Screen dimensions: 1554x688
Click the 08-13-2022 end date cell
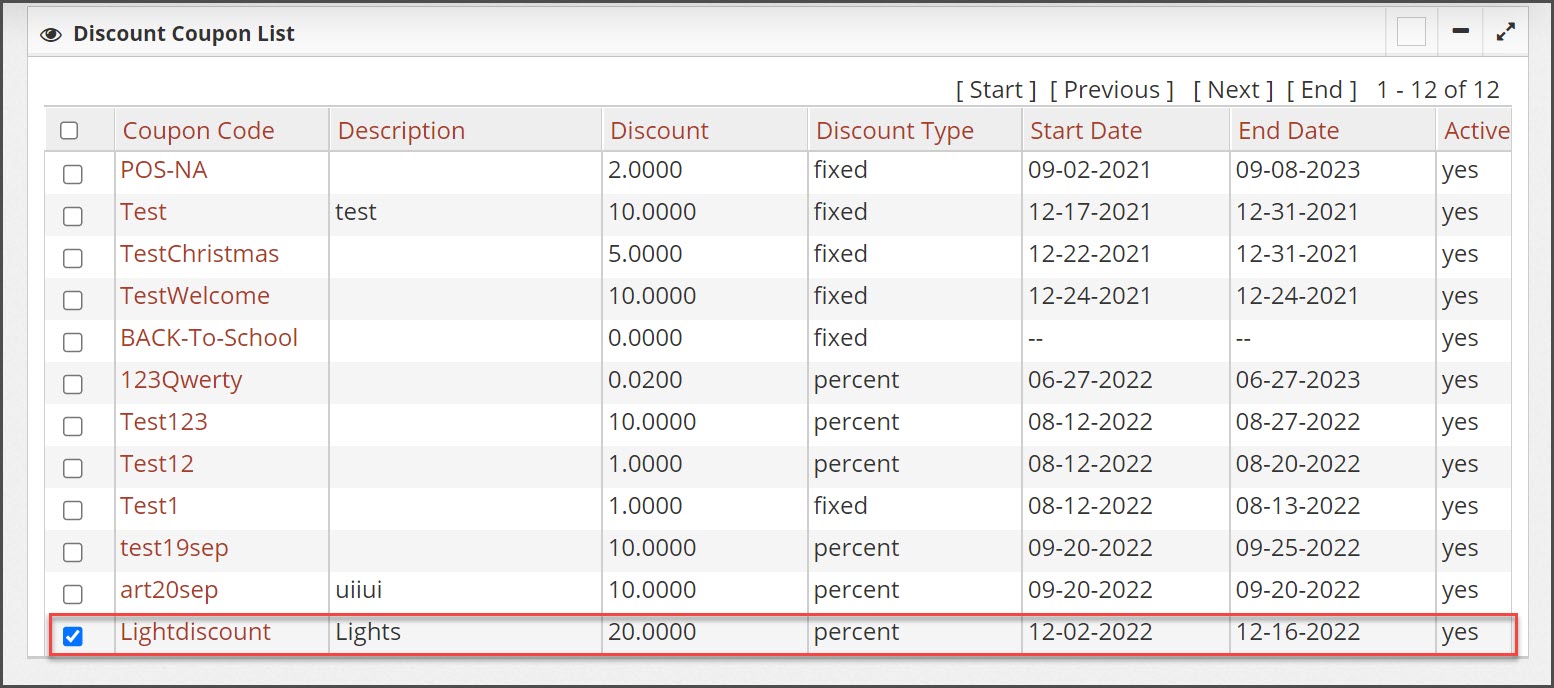coord(1298,506)
